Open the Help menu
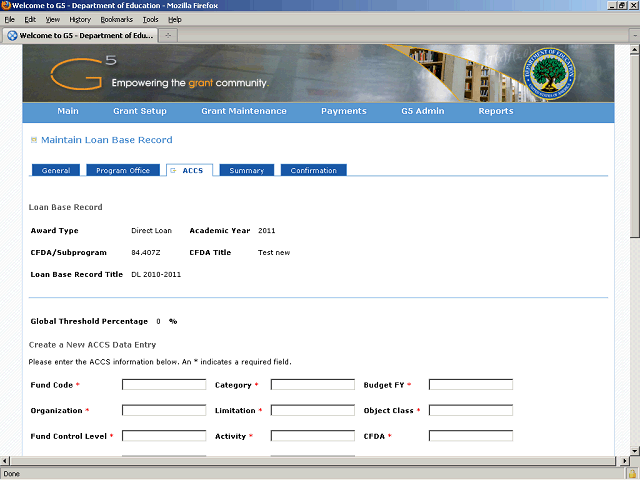This screenshot has height=480, width=640. (175, 19)
